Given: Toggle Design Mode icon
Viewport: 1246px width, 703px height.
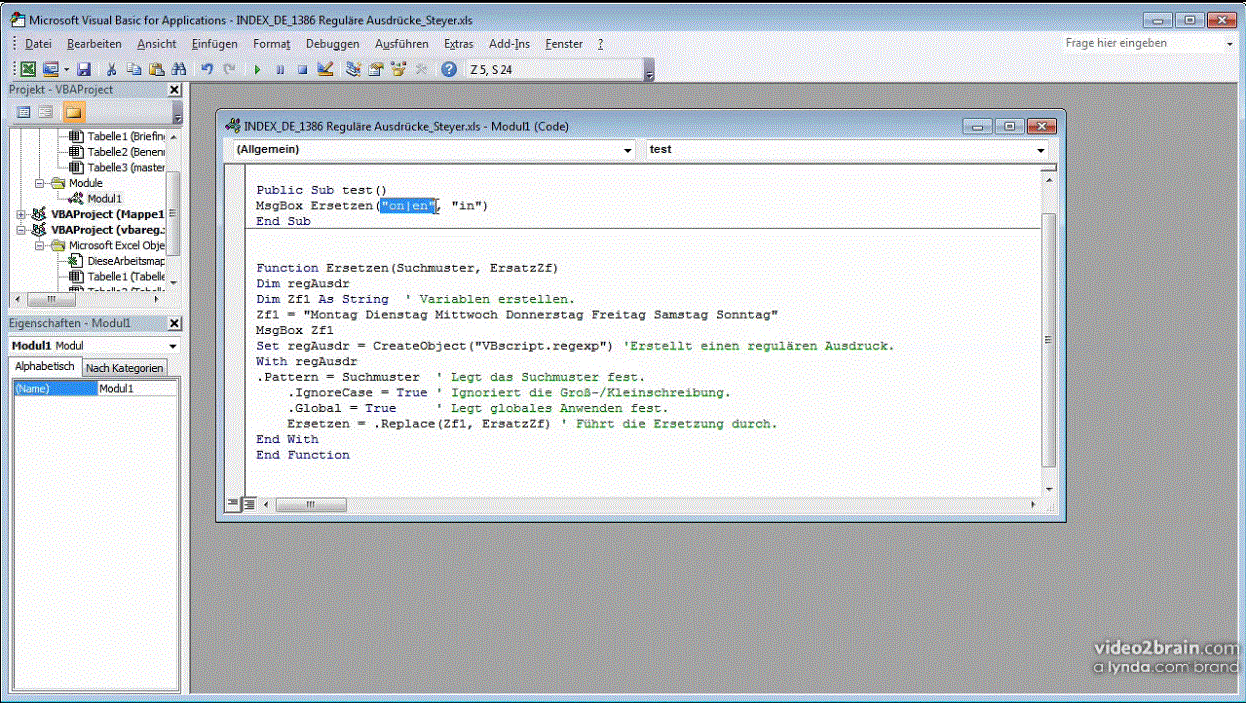Looking at the screenshot, I should coord(324,69).
